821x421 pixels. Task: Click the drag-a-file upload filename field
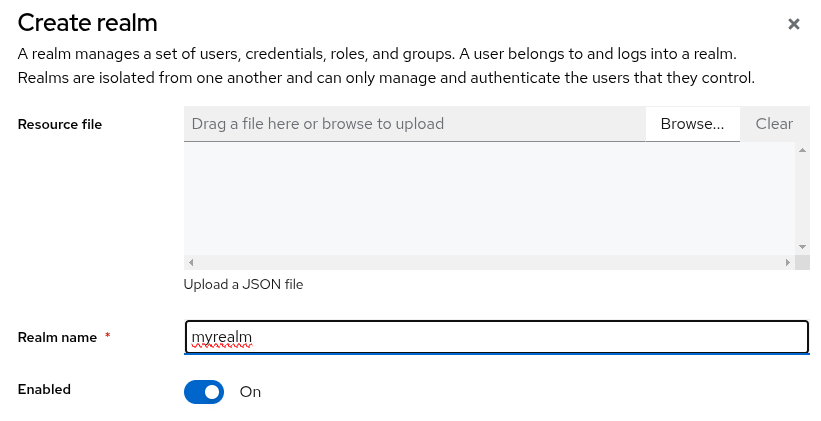pos(414,124)
